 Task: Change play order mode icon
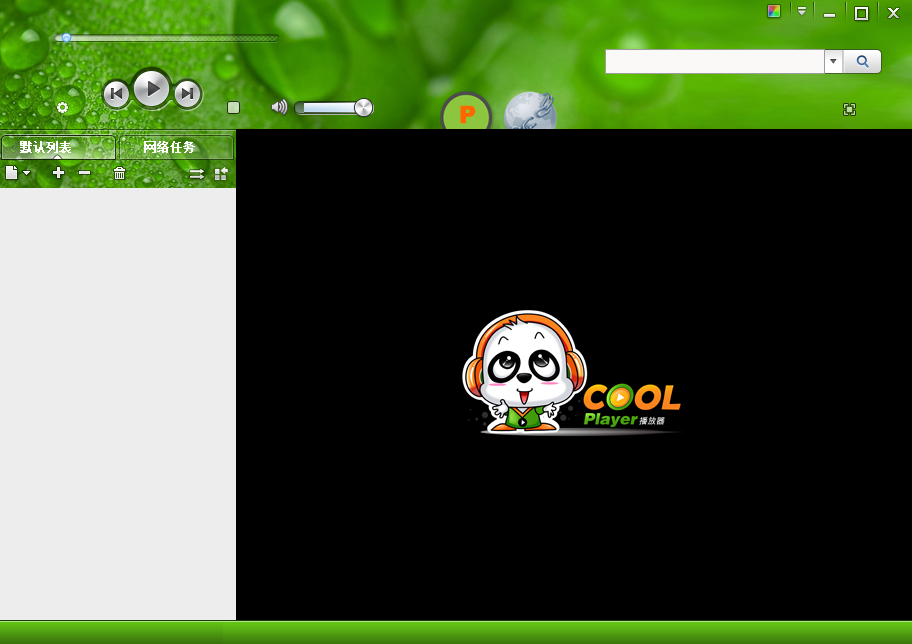click(x=197, y=174)
